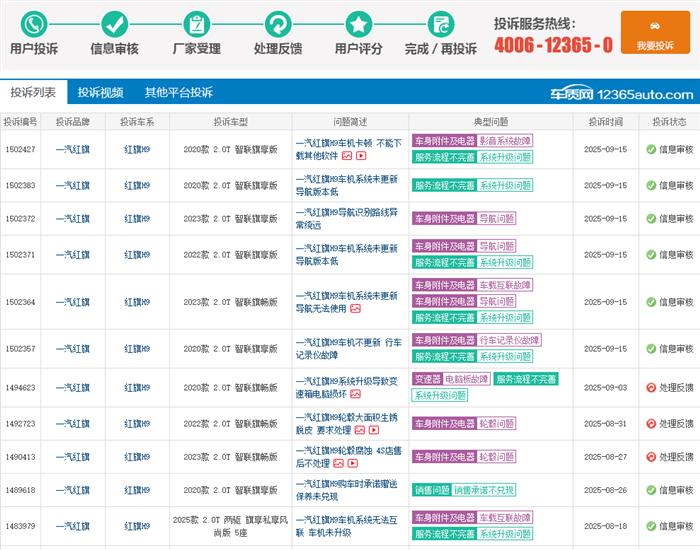Click the 处理反馈 refresh step icon

pos(277,24)
